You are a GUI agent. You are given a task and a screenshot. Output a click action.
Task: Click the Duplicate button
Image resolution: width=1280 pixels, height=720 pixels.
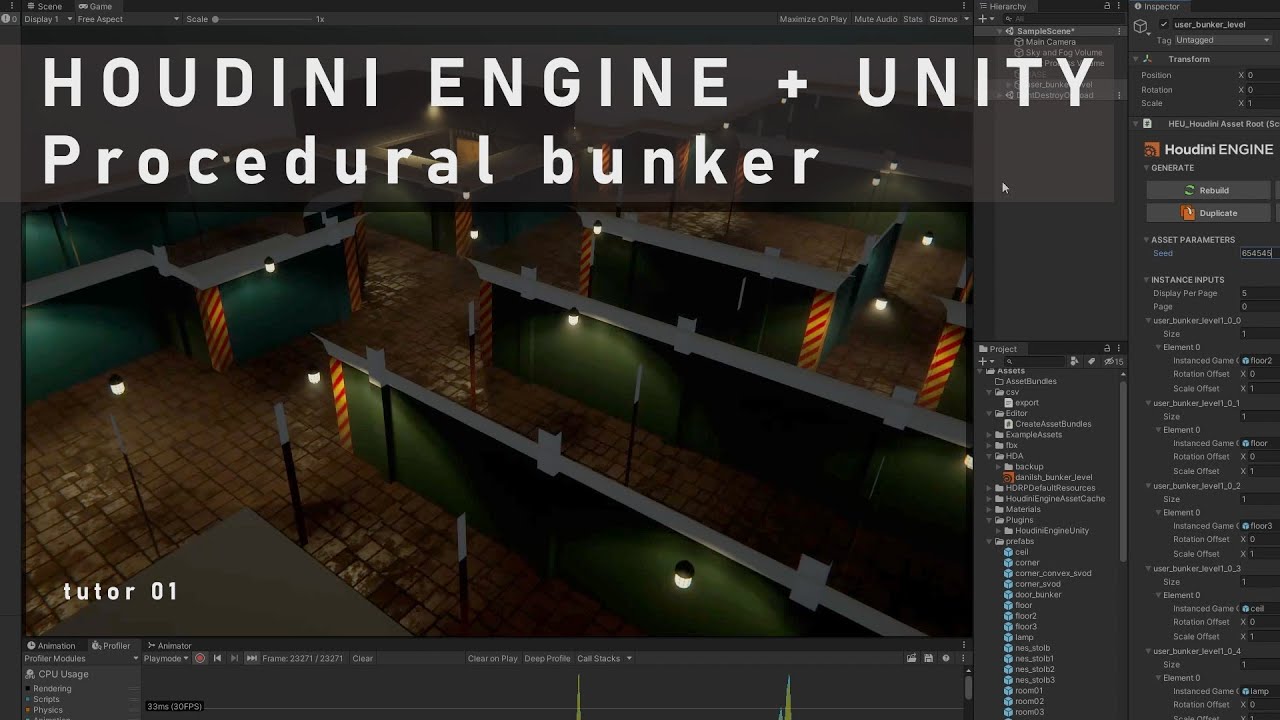[1208, 213]
